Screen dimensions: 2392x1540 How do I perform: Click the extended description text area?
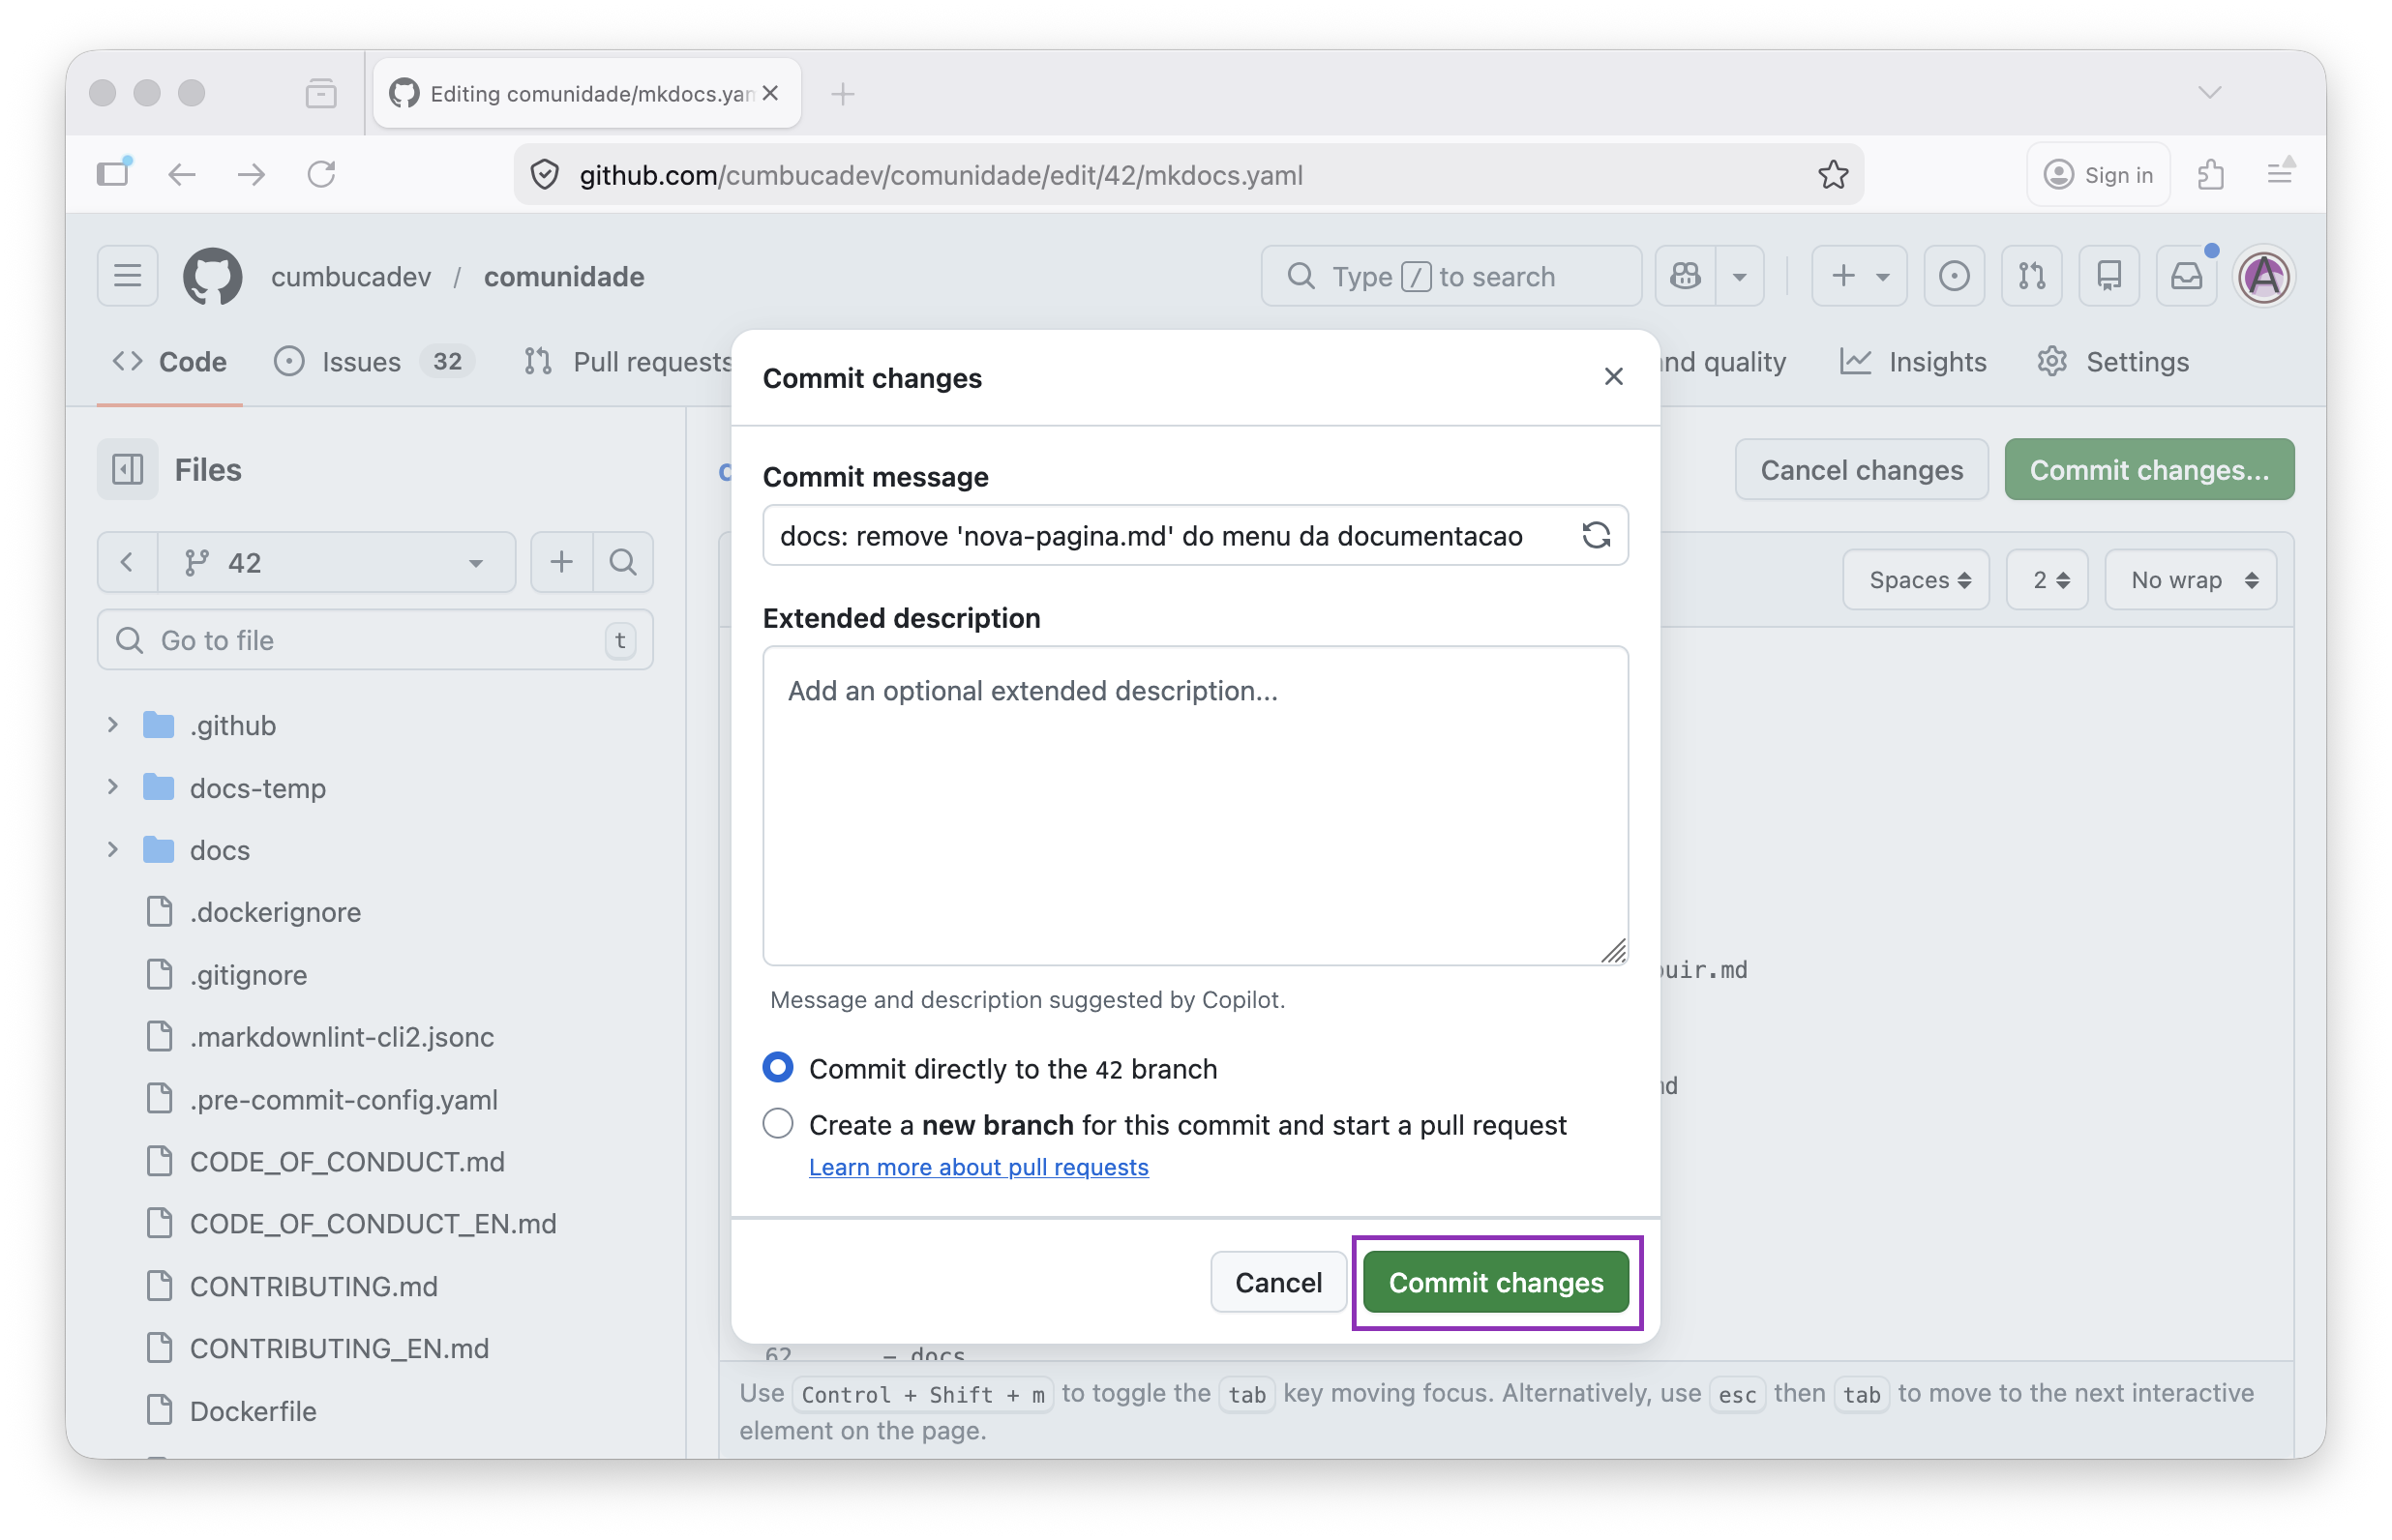pyautogui.click(x=1195, y=805)
